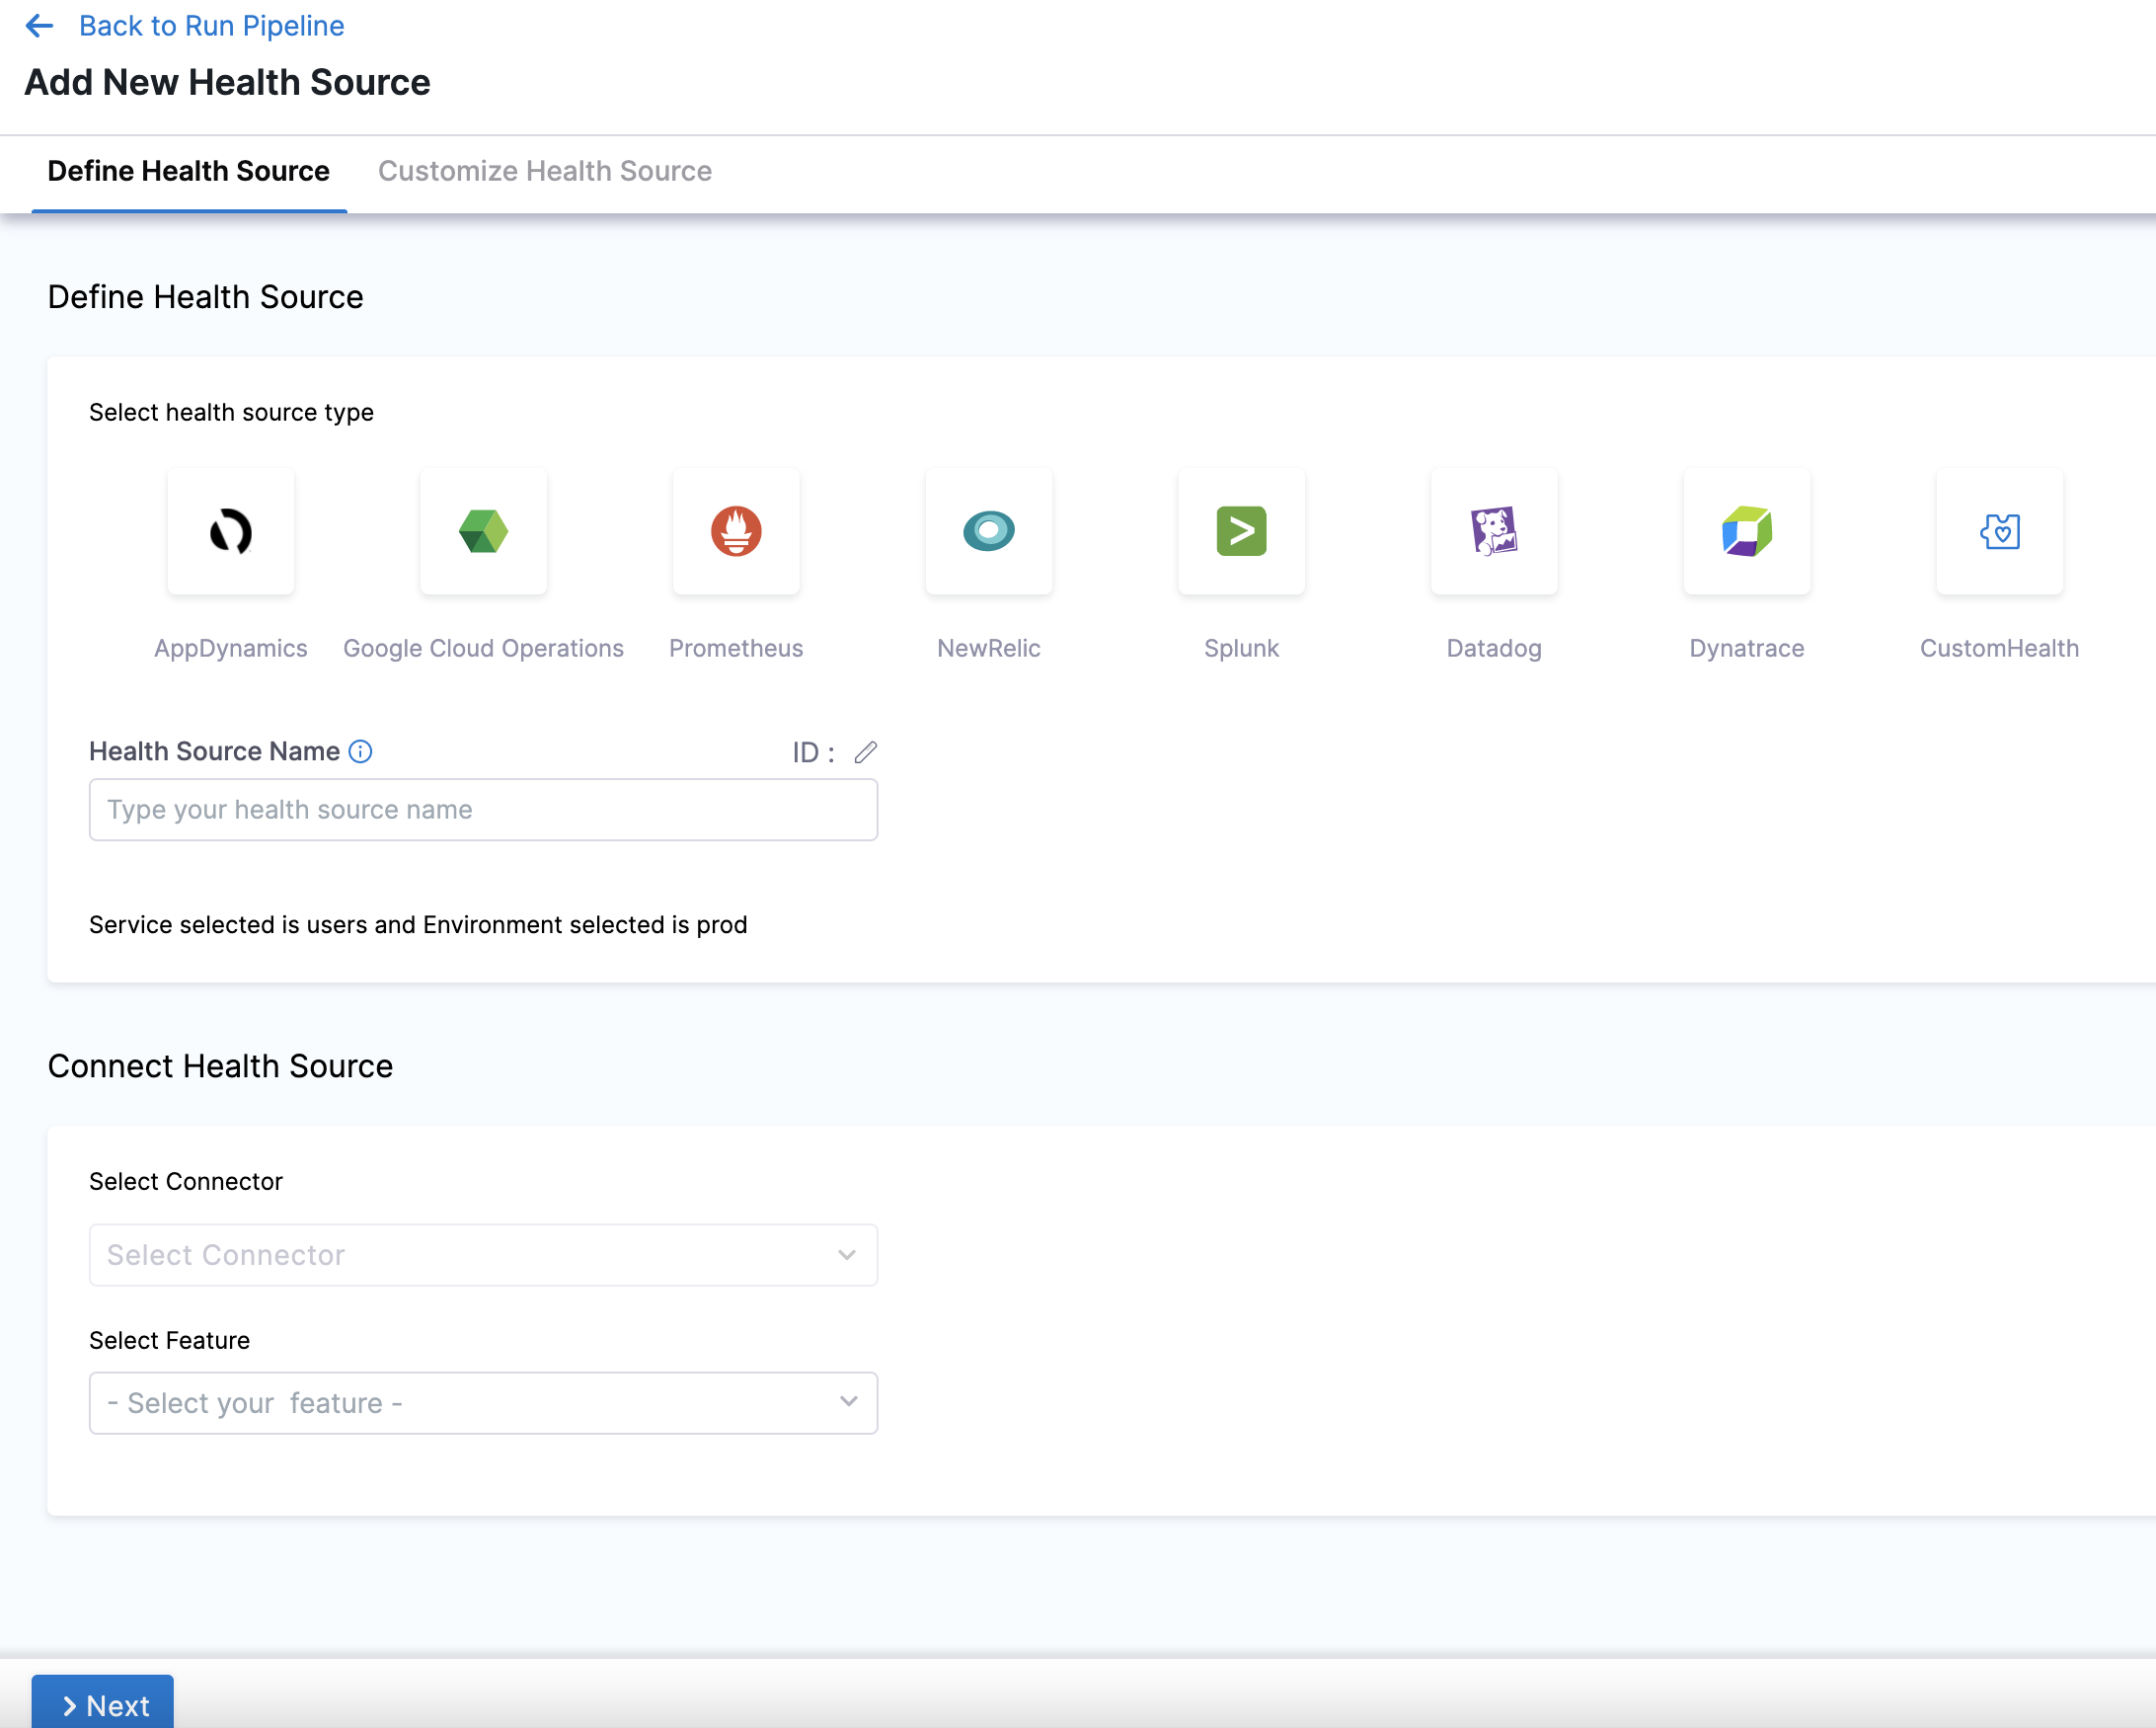Choose the Splunk health source icon
The image size is (2156, 1728).
click(x=1241, y=531)
